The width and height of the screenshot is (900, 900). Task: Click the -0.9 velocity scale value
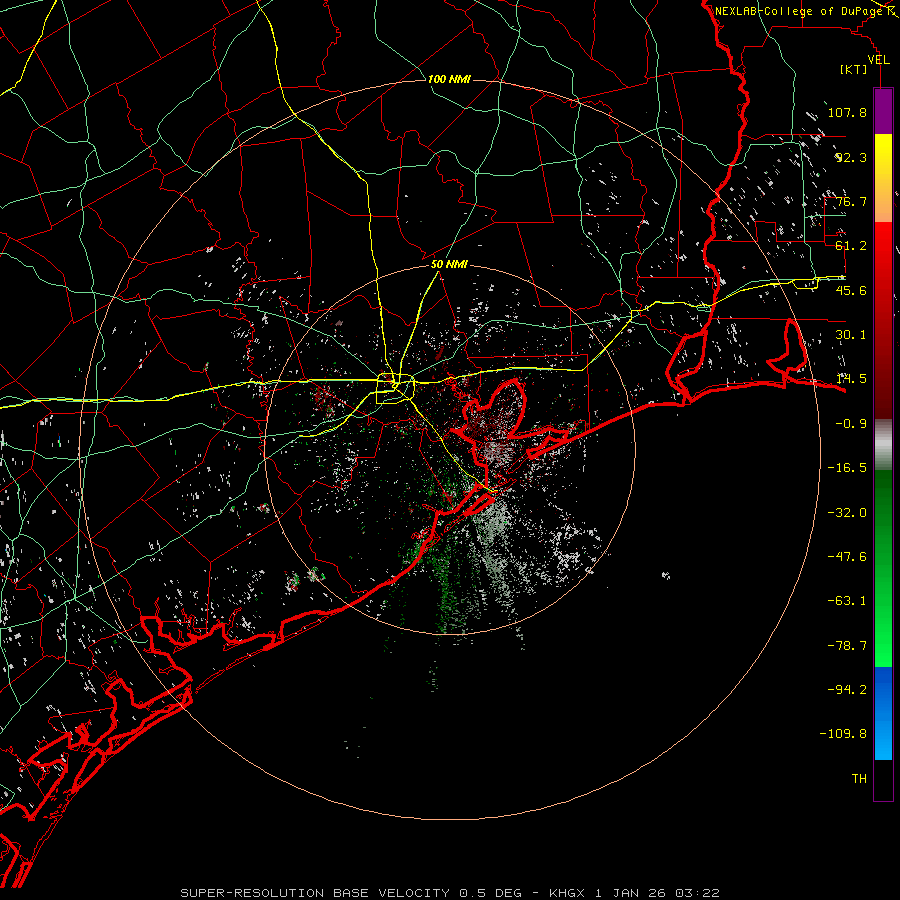pyautogui.click(x=851, y=424)
